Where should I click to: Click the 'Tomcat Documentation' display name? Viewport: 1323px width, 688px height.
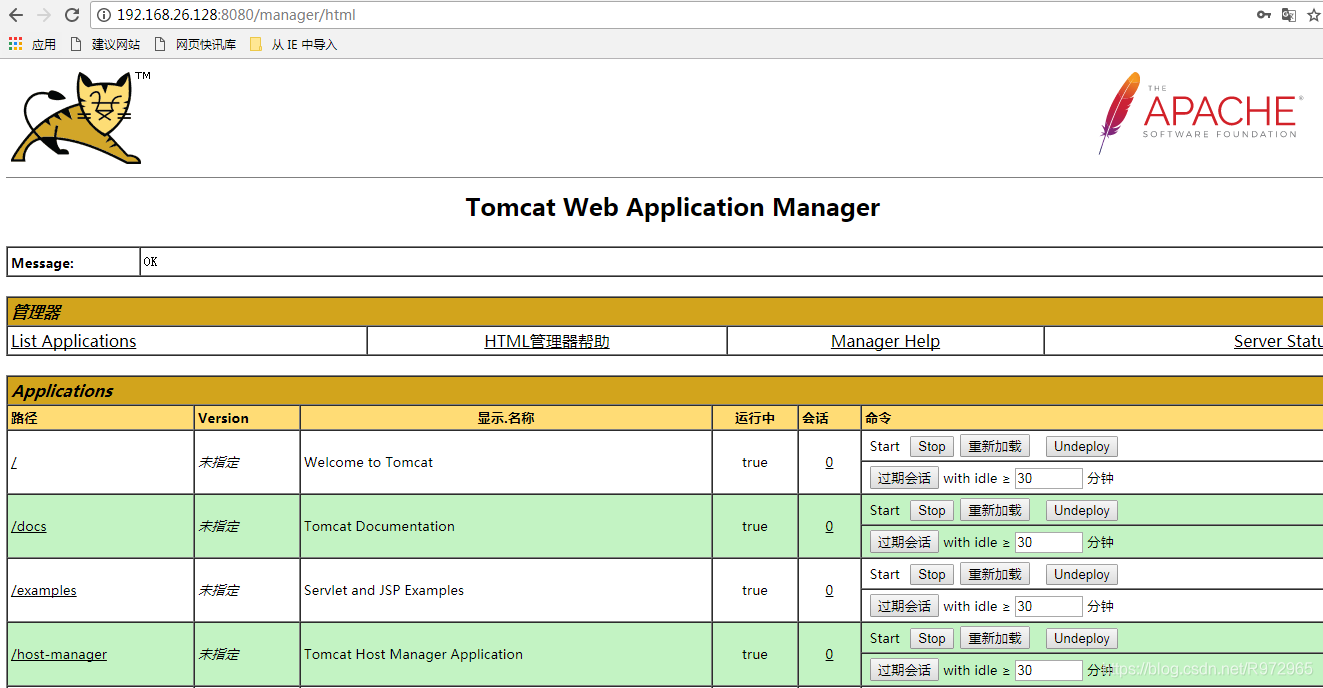(379, 526)
